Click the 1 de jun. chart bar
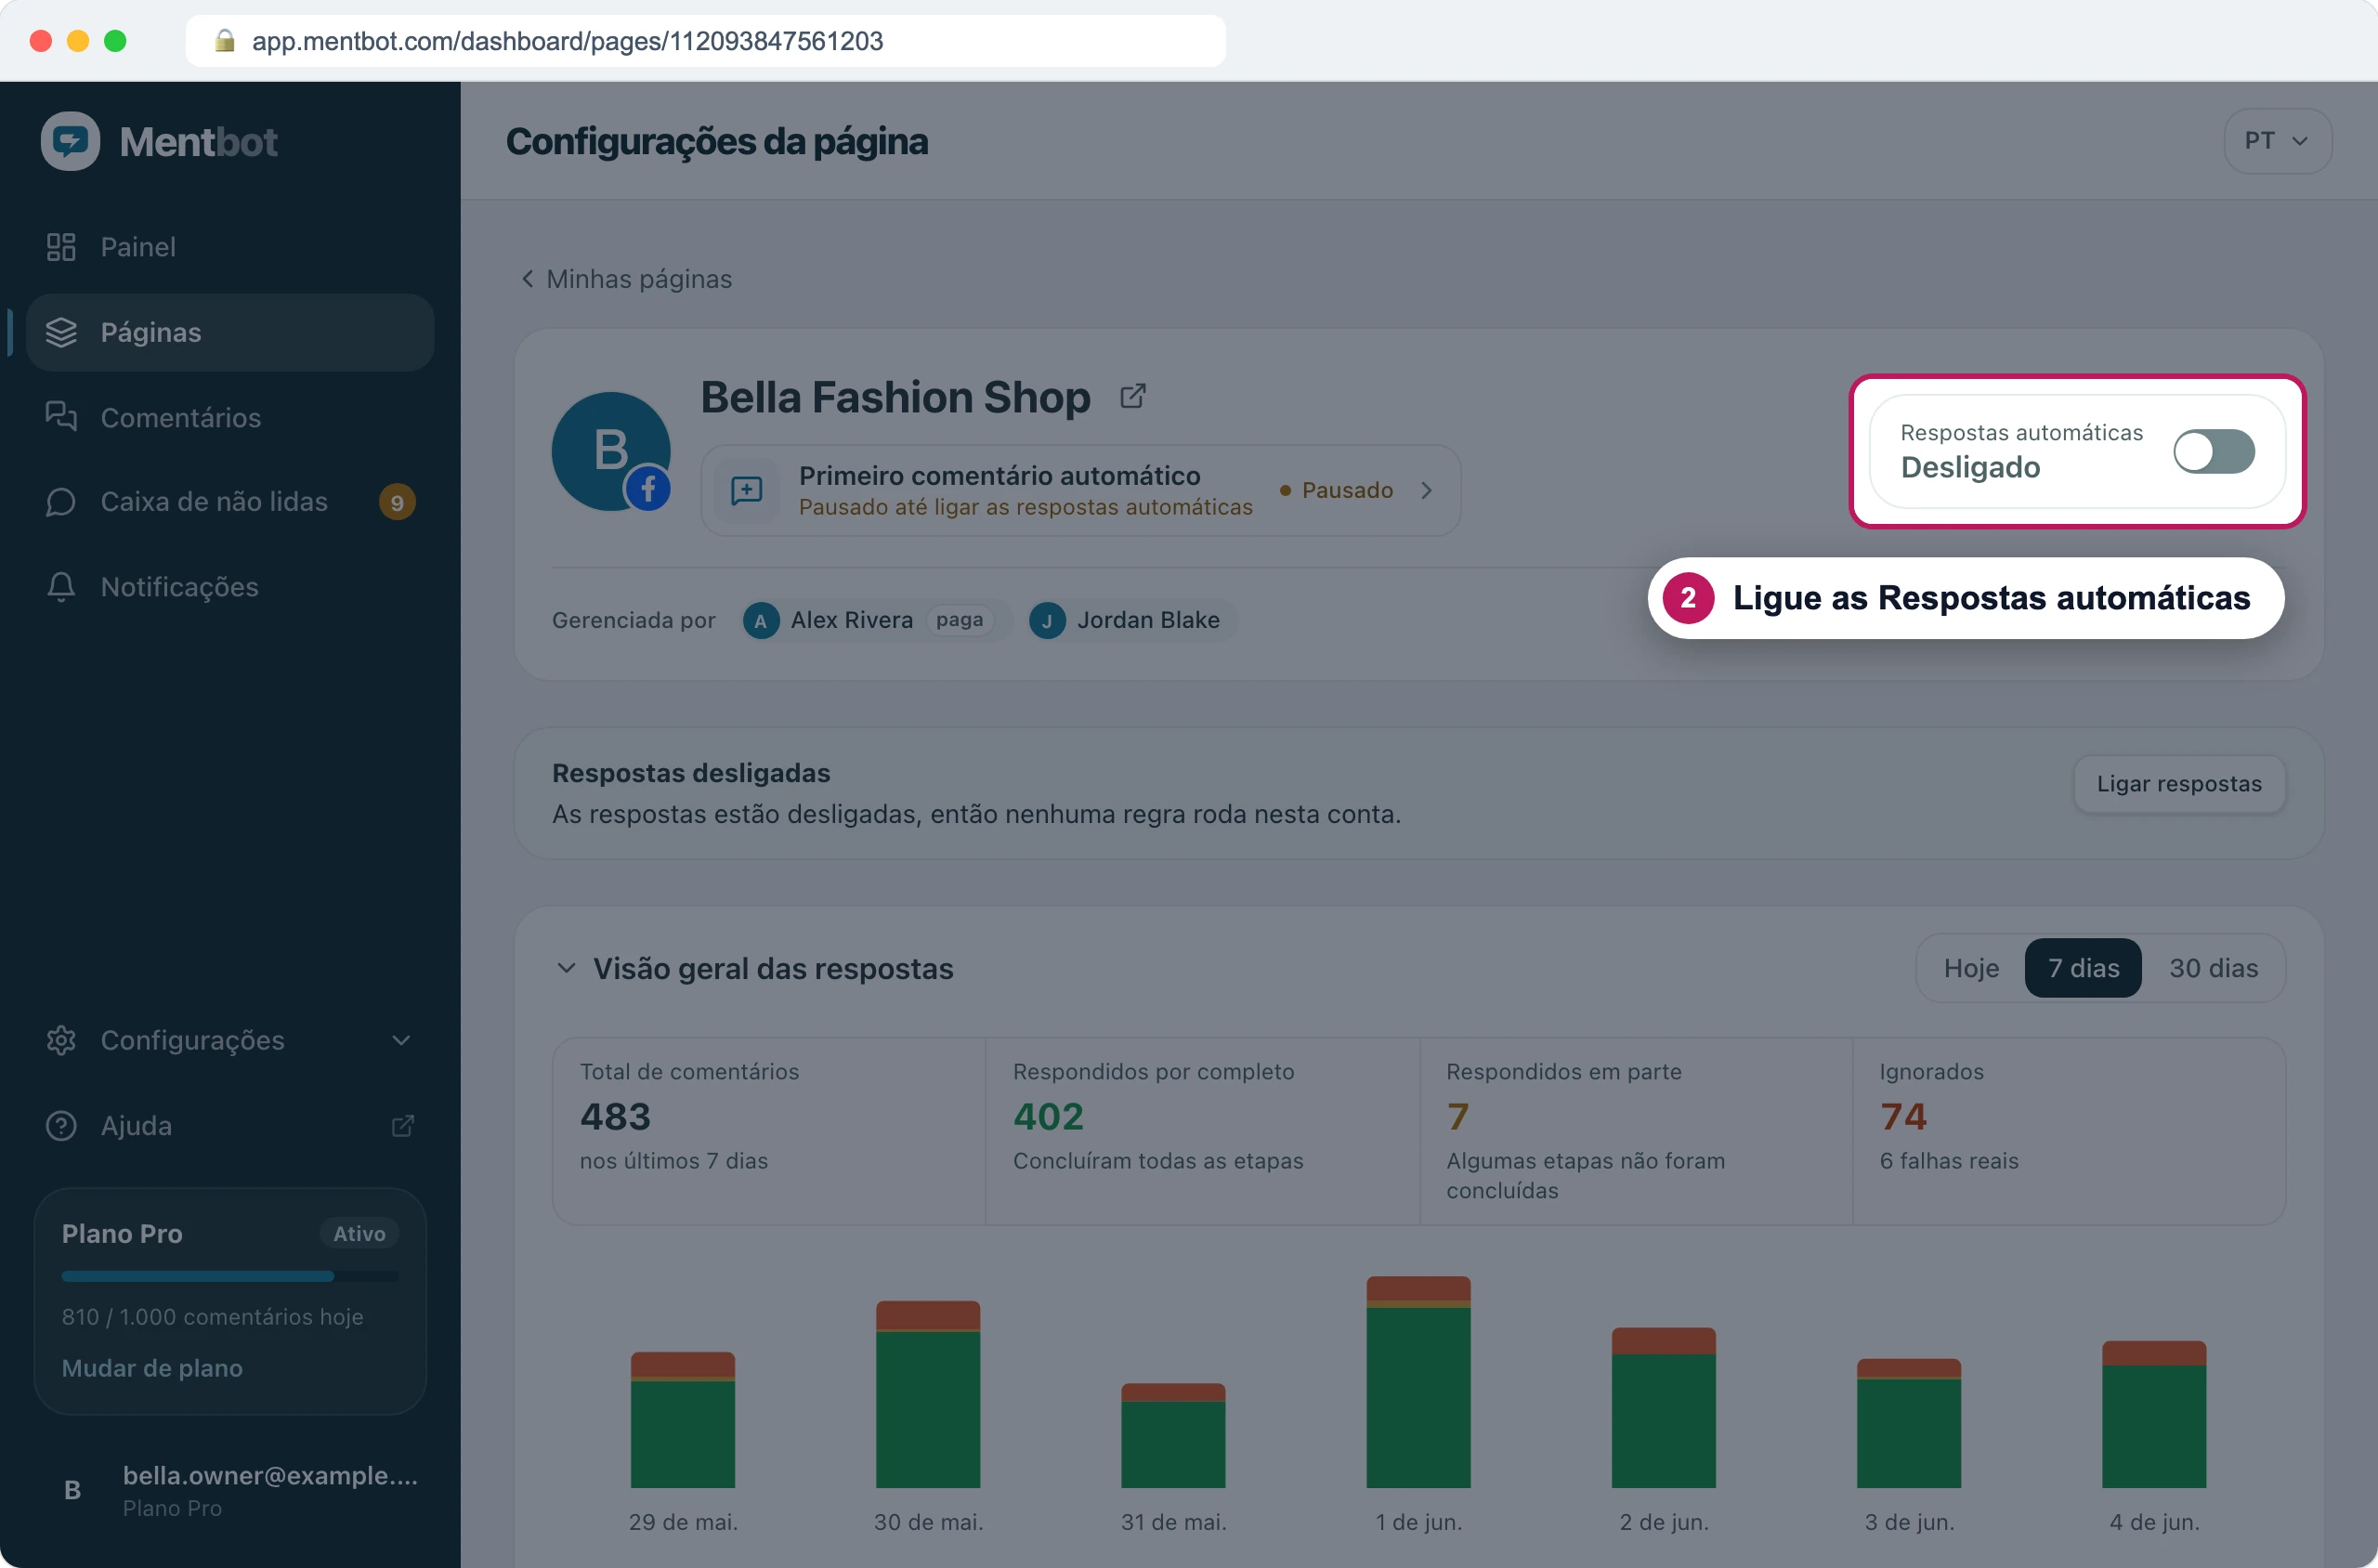Screen dimensions: 2378x1568 (x=1418, y=1382)
